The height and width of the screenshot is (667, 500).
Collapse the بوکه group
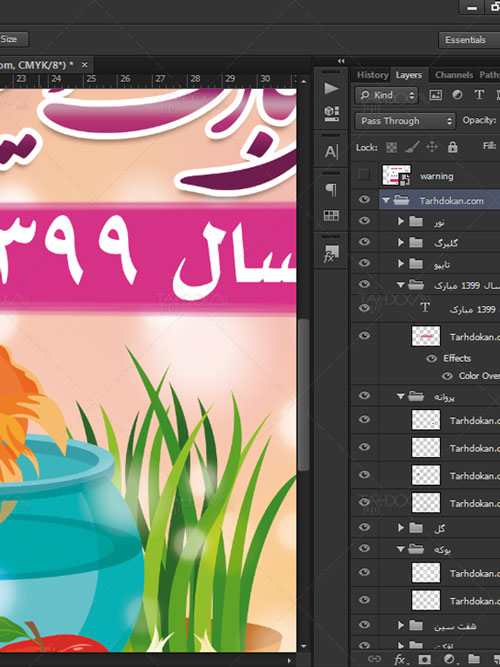pos(400,549)
